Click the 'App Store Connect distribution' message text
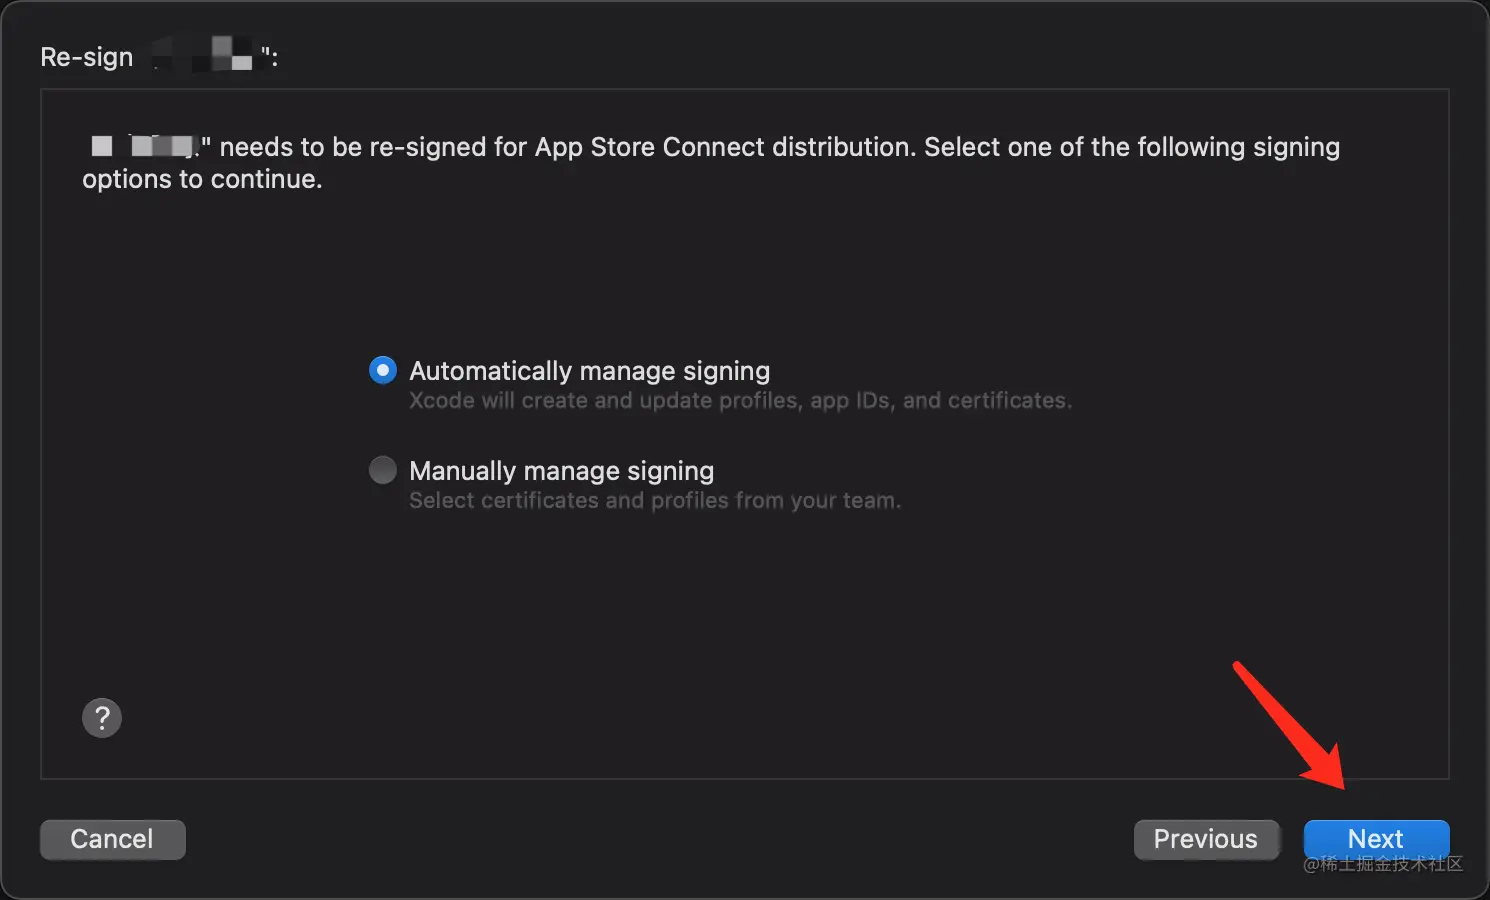 (724, 147)
